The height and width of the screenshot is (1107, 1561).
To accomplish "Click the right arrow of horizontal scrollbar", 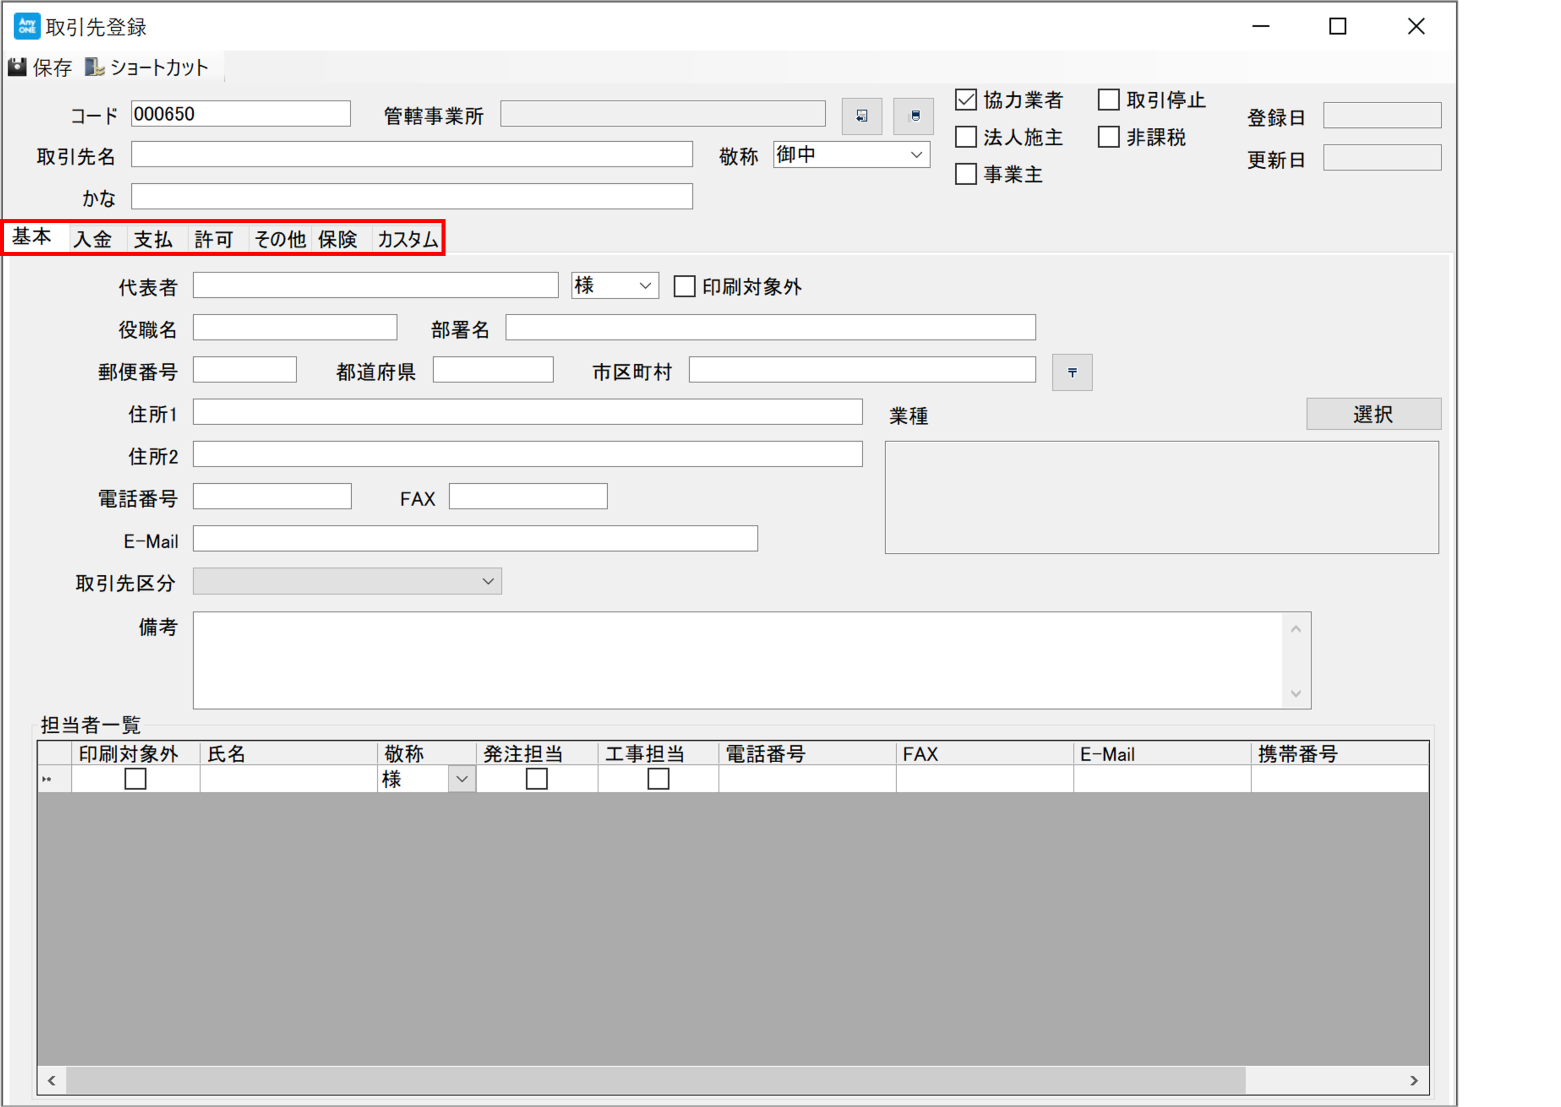I will point(1413,1080).
